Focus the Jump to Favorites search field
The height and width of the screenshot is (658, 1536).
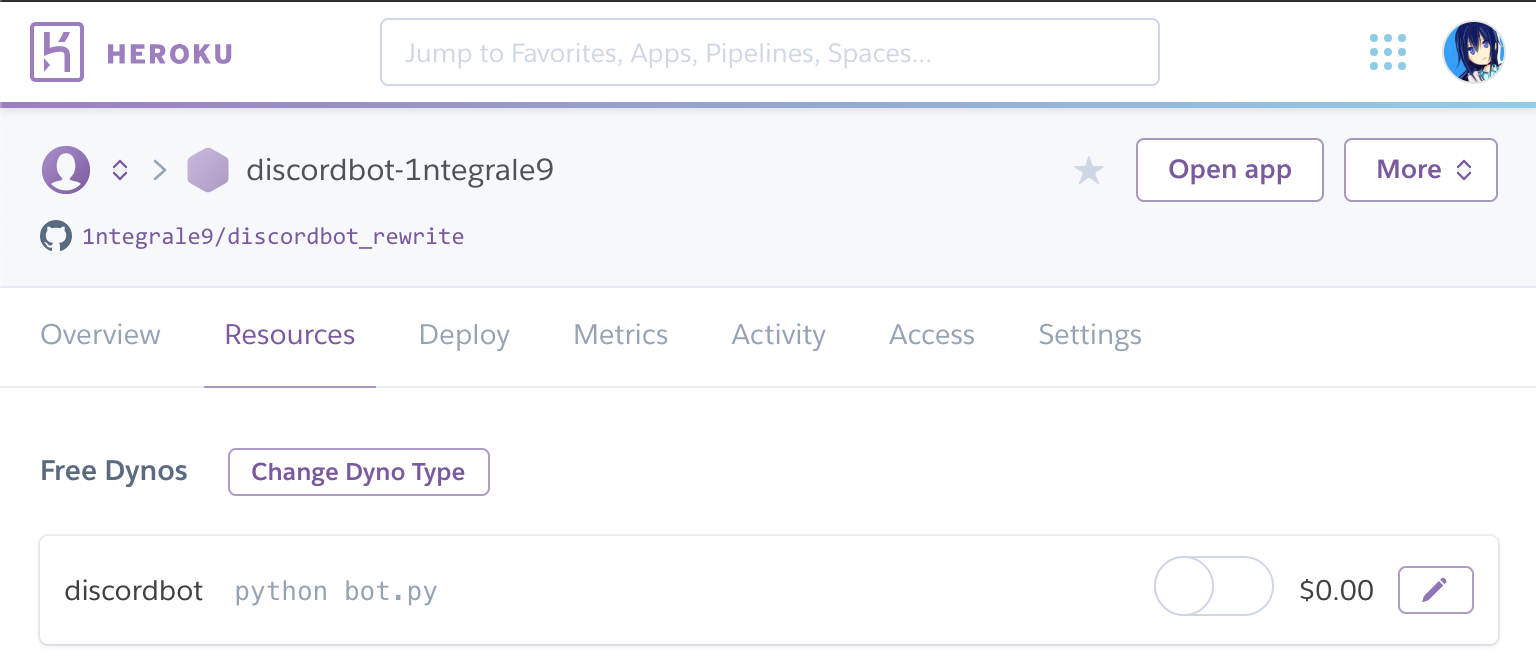click(769, 52)
